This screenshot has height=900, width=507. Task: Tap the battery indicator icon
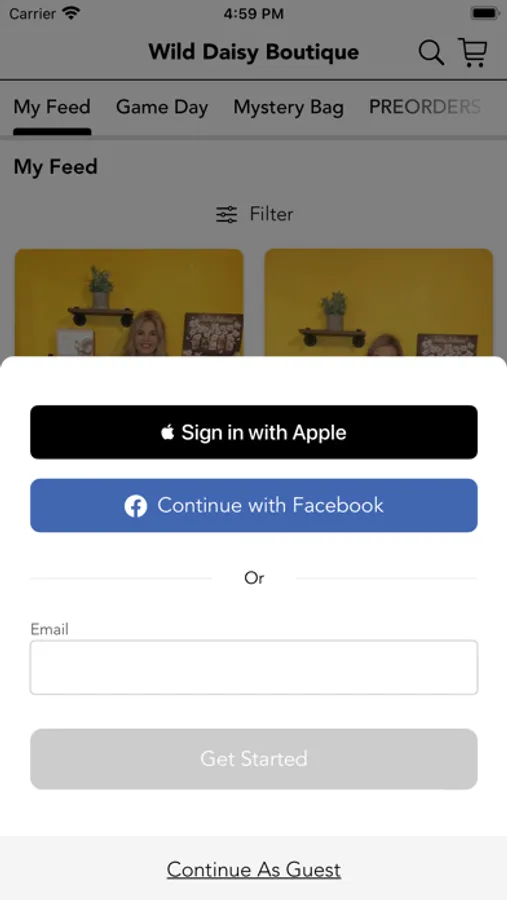pos(484,13)
